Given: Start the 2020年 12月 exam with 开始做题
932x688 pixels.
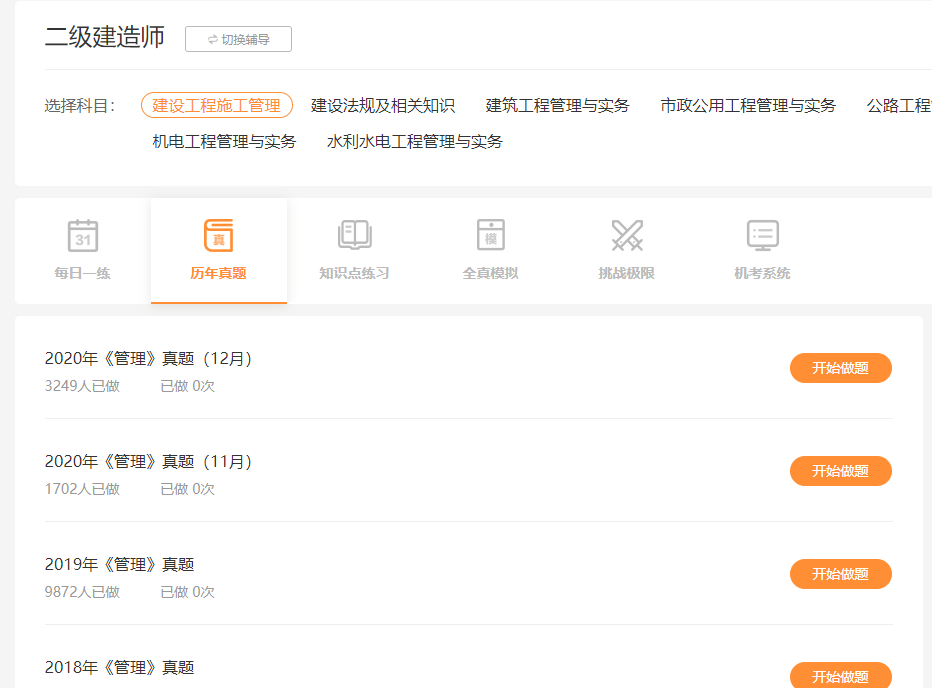Looking at the screenshot, I should pos(840,368).
